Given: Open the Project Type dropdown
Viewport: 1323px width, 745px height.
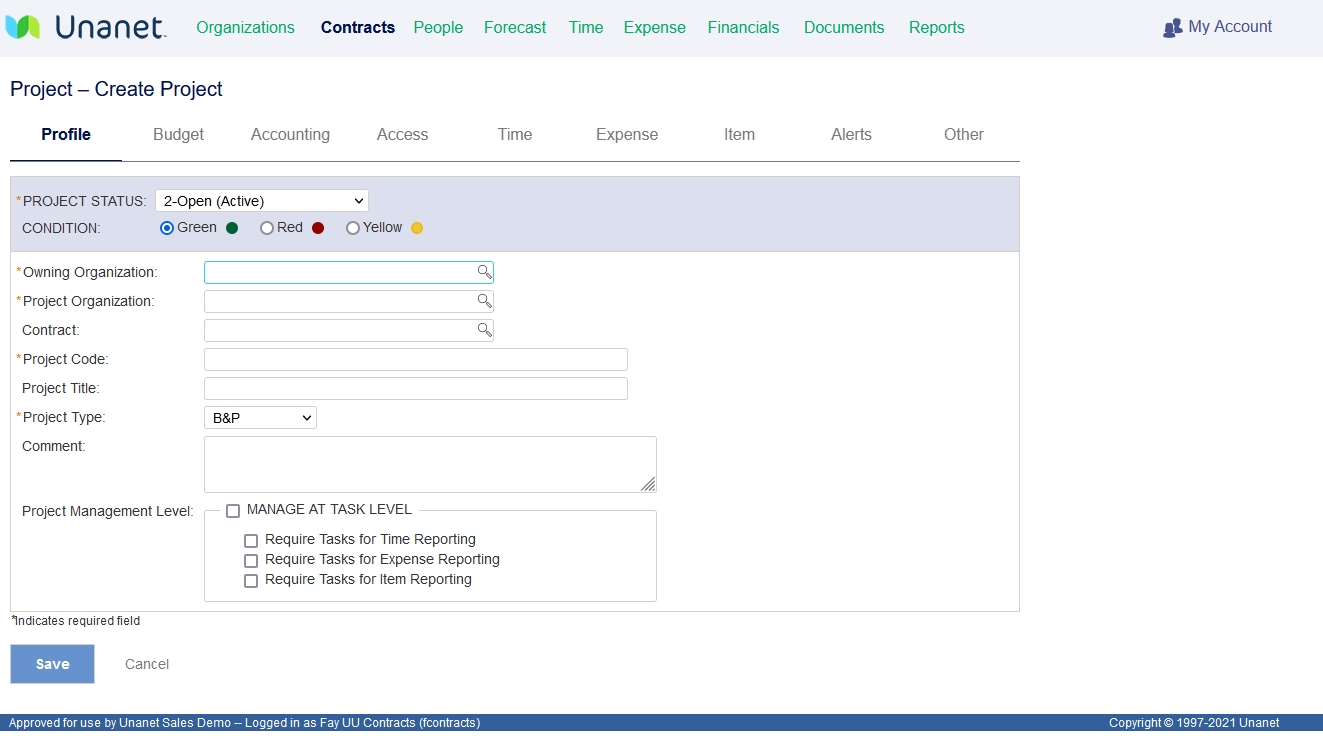Looking at the screenshot, I should pos(260,417).
